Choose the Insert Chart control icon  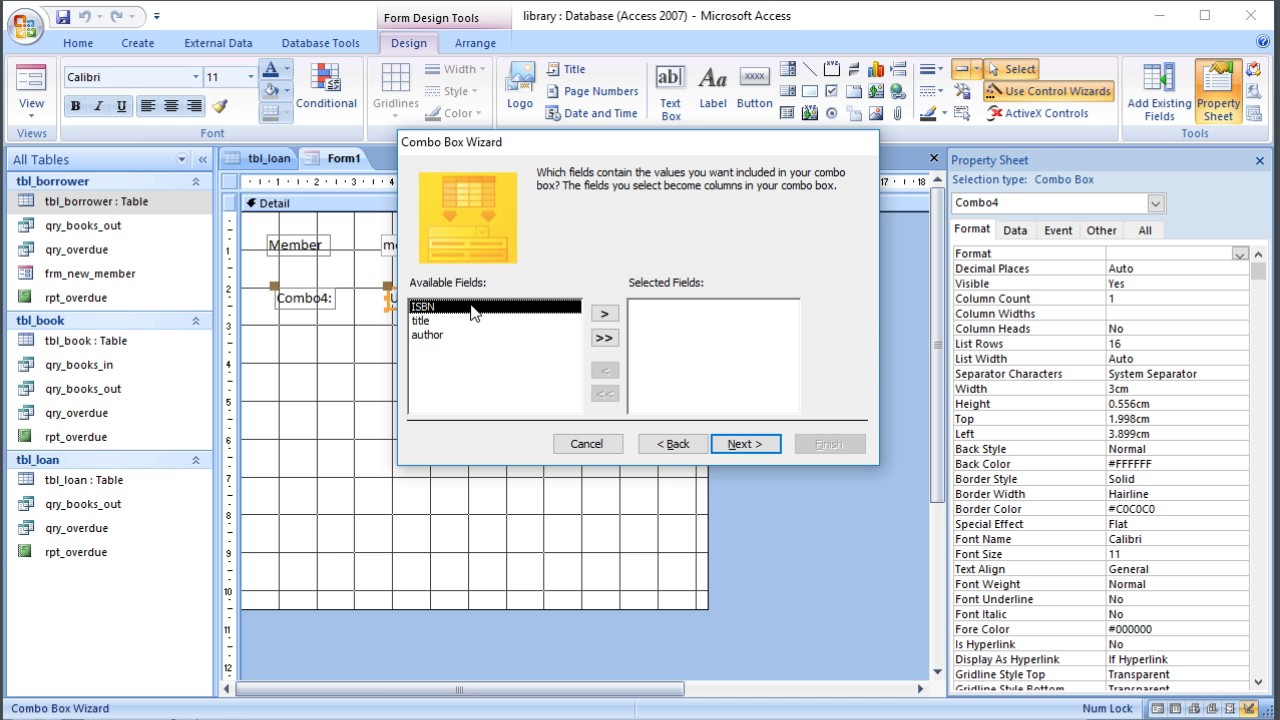(x=876, y=69)
